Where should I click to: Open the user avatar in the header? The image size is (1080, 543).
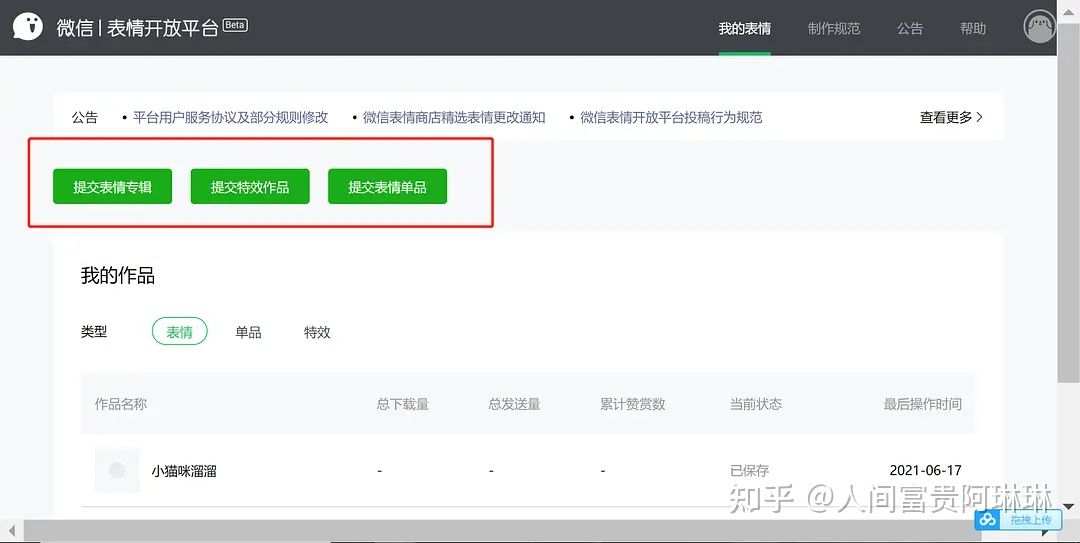[x=1039, y=27]
